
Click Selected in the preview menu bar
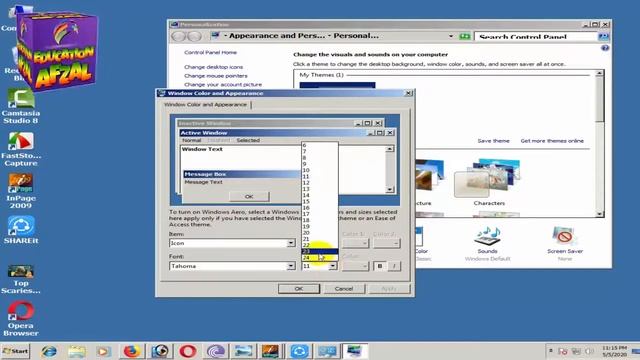click(248, 140)
